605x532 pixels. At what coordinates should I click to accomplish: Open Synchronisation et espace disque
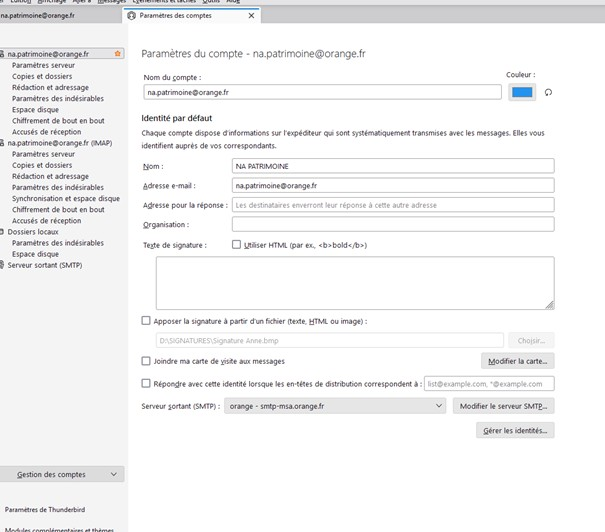click(66, 198)
